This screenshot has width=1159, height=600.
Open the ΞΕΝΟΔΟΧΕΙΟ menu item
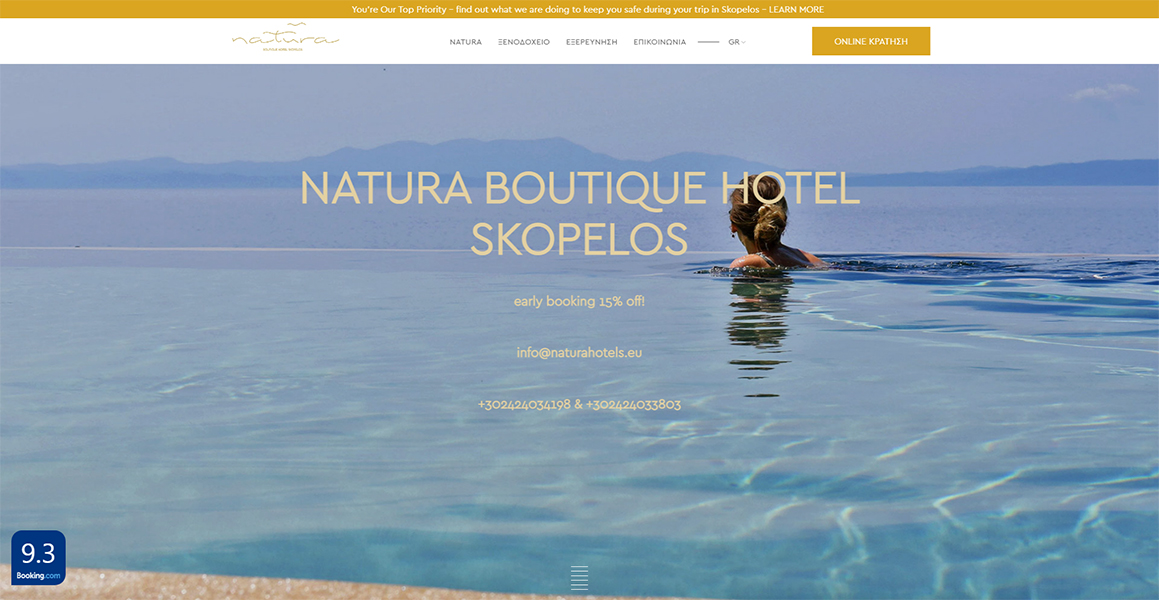coord(524,42)
